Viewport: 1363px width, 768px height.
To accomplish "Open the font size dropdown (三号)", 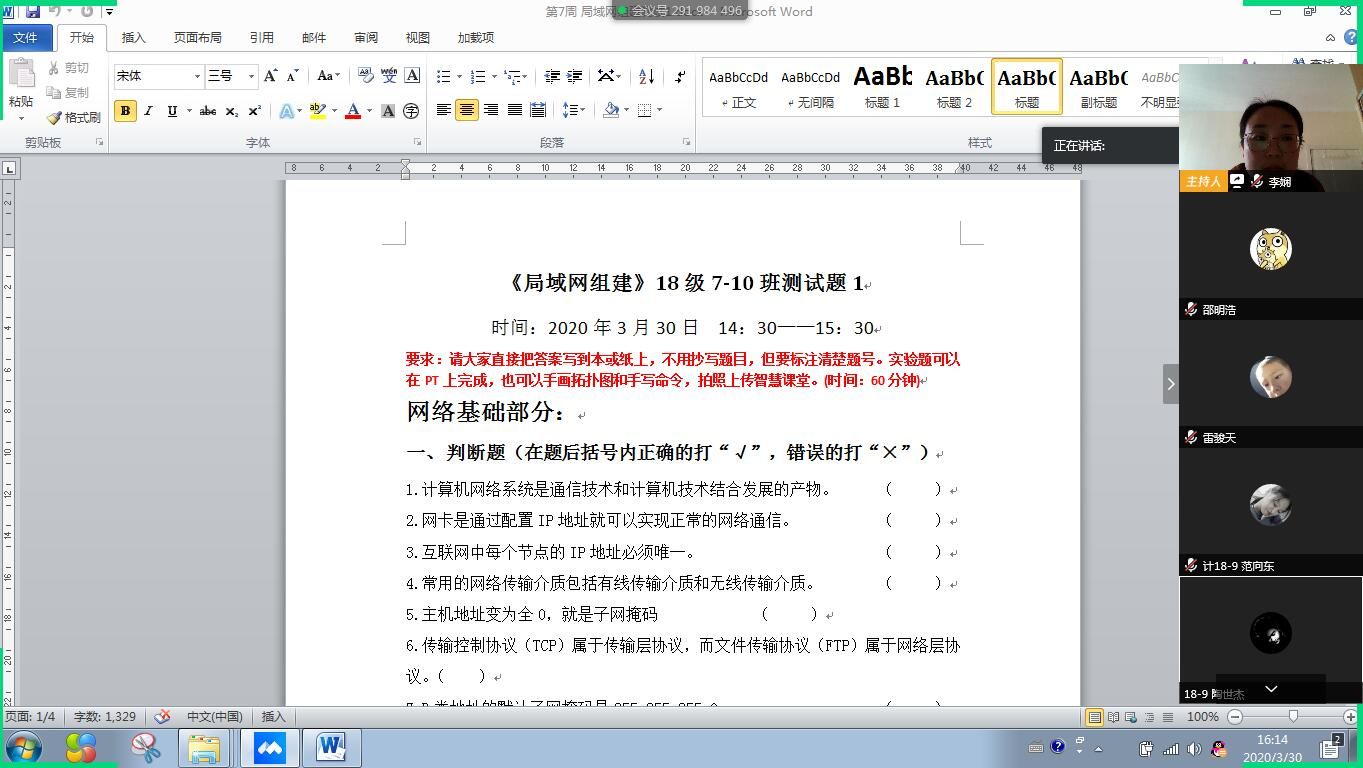I will click(251, 76).
